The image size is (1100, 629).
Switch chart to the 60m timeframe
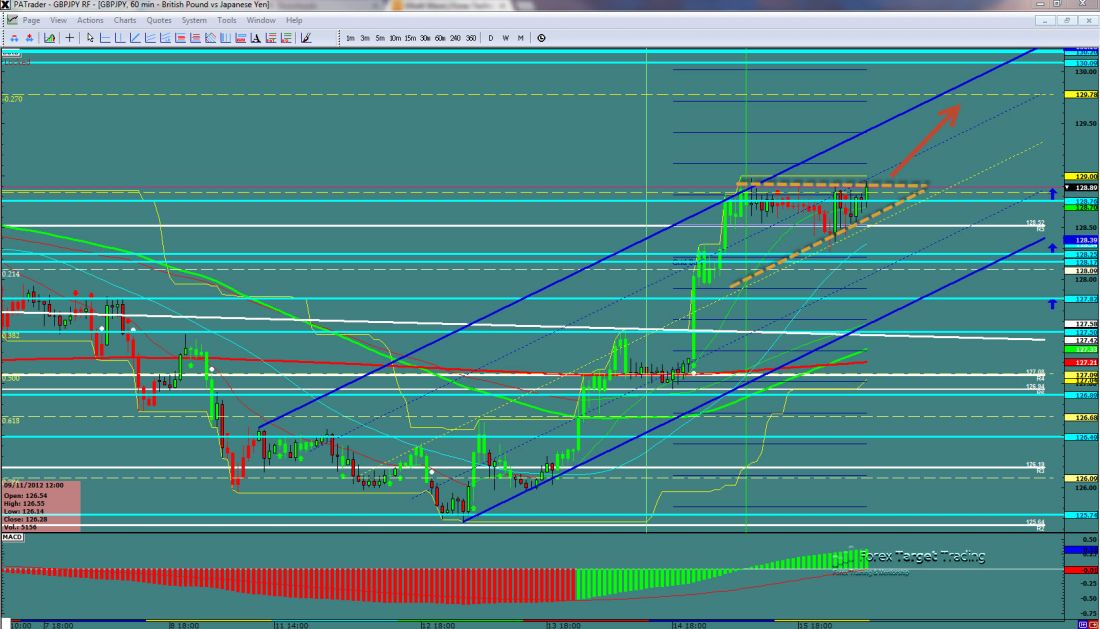click(440, 38)
